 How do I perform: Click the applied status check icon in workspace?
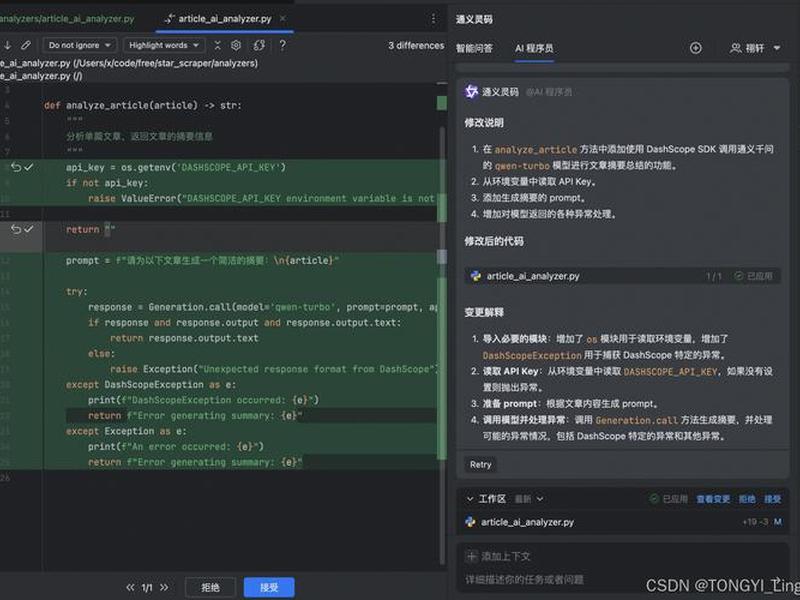pos(654,498)
